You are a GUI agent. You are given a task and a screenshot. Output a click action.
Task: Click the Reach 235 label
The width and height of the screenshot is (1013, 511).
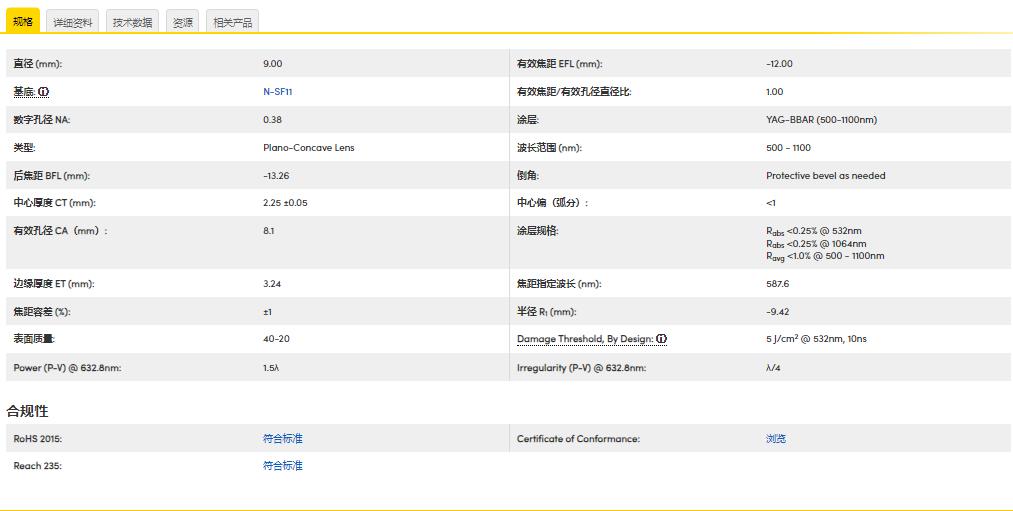click(x=37, y=466)
